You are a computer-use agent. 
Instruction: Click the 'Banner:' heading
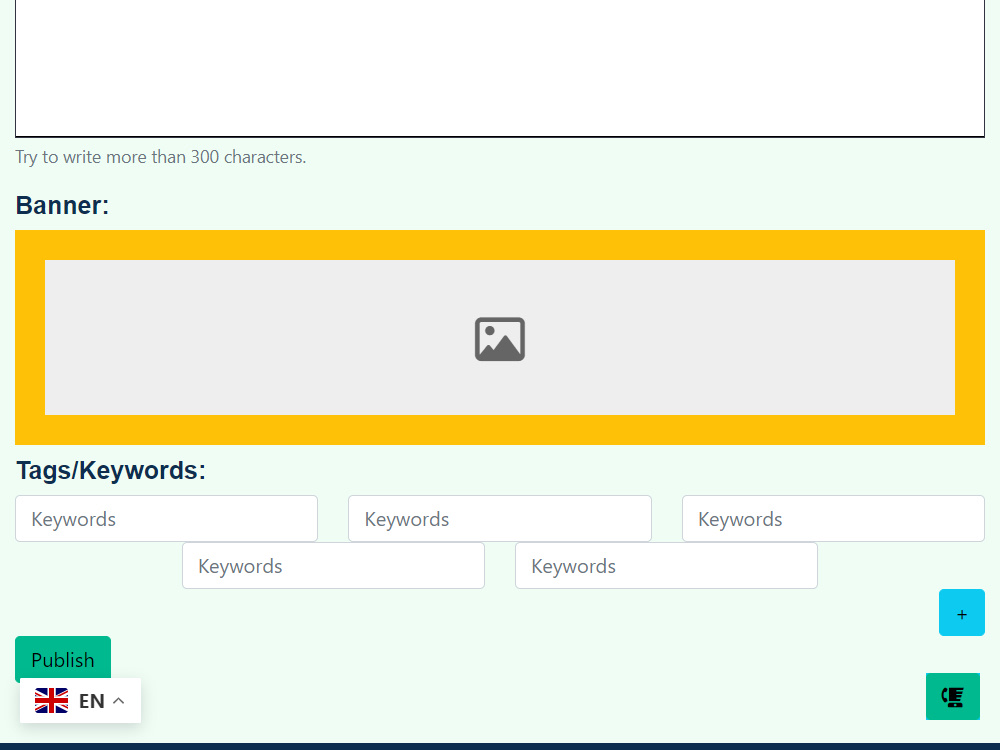[x=62, y=205]
